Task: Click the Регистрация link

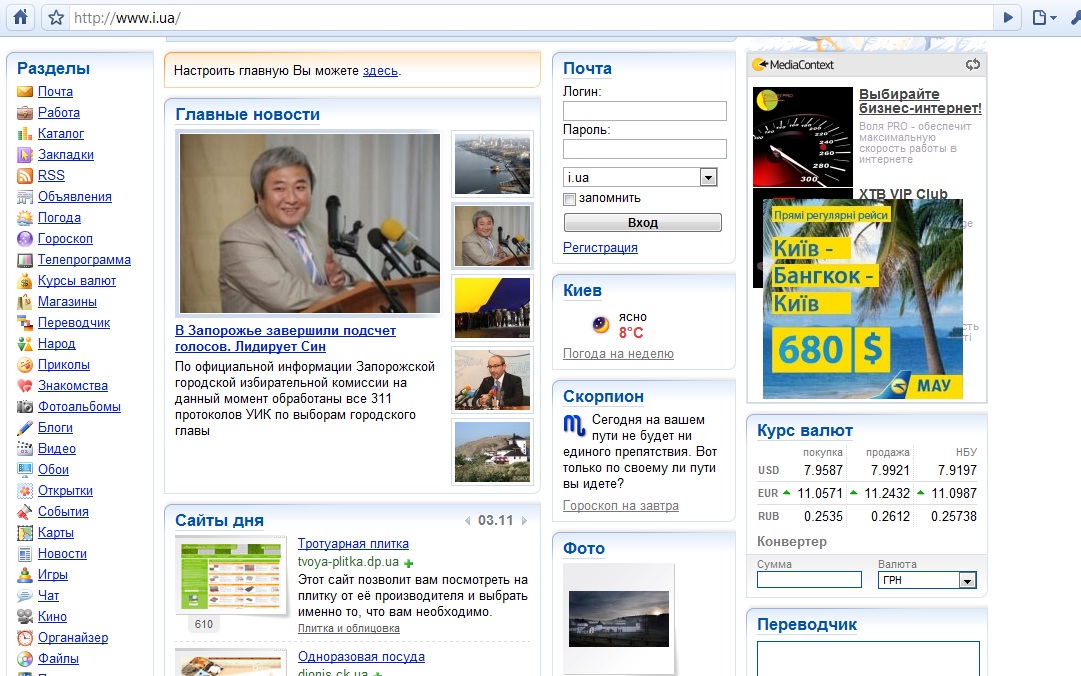Action: (x=600, y=248)
